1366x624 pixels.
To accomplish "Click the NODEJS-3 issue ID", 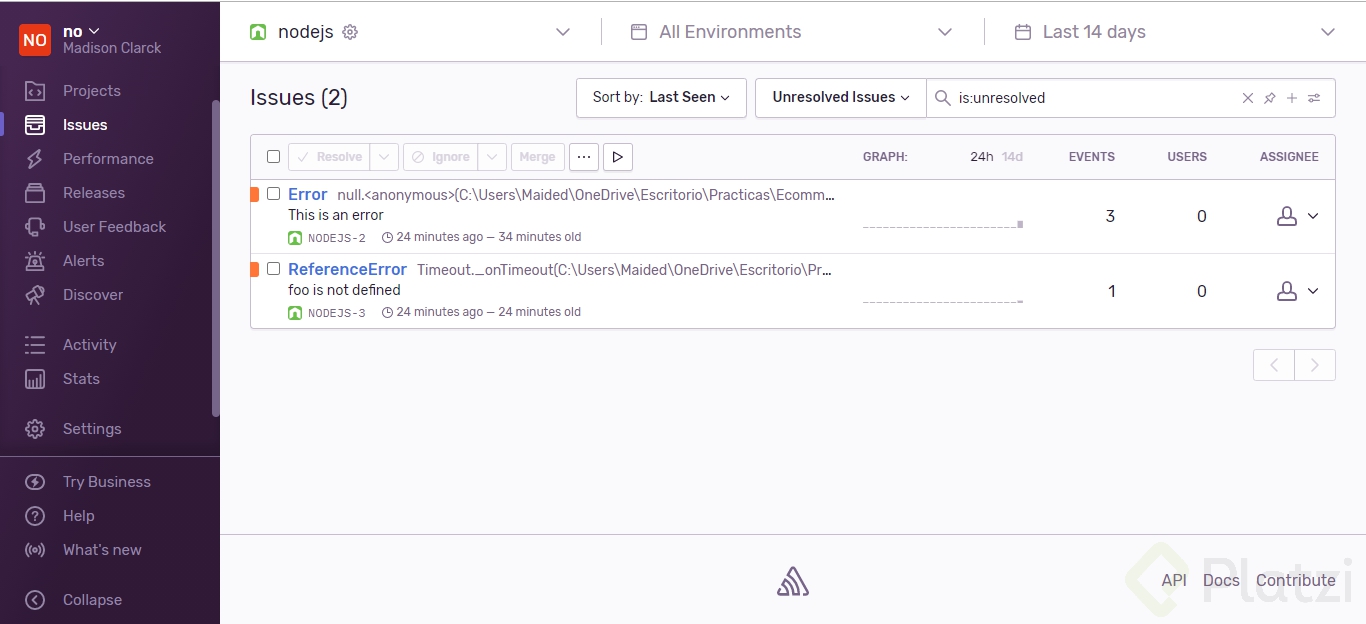I will [337, 313].
